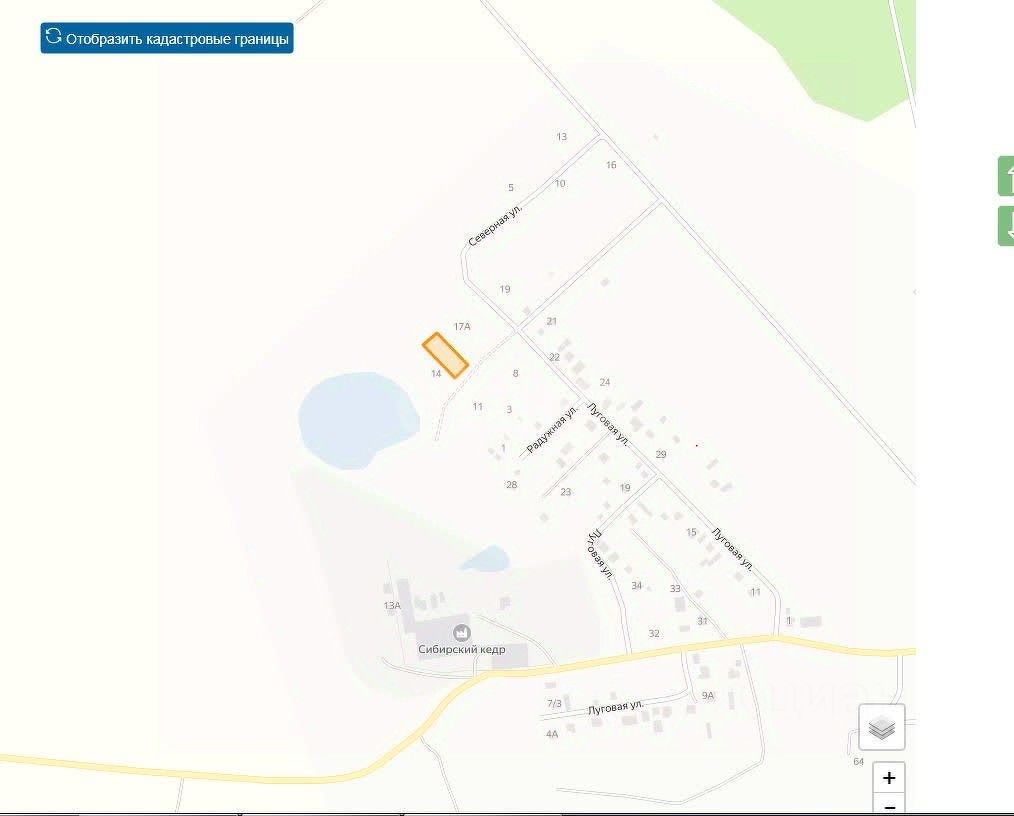1014x816 pixels.
Task: Zoom out with the minus button
Action: pyautogui.click(x=889, y=807)
